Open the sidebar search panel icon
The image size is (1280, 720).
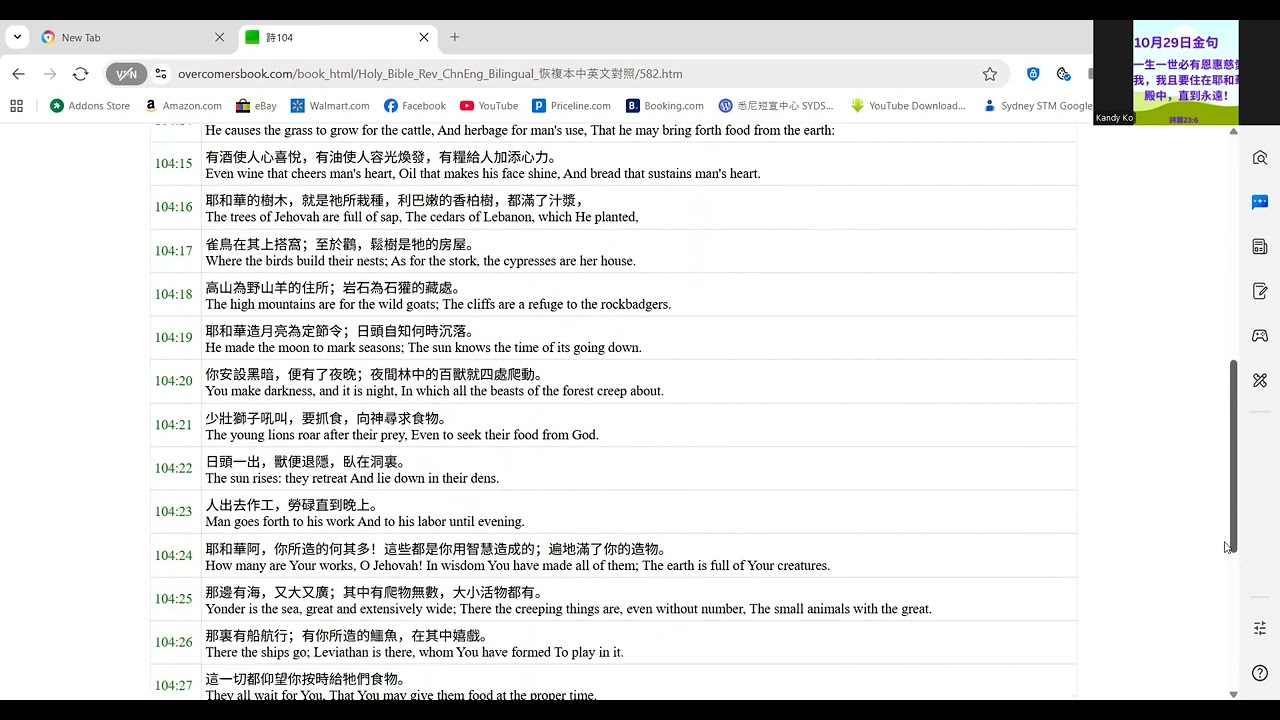[x=1260, y=158]
